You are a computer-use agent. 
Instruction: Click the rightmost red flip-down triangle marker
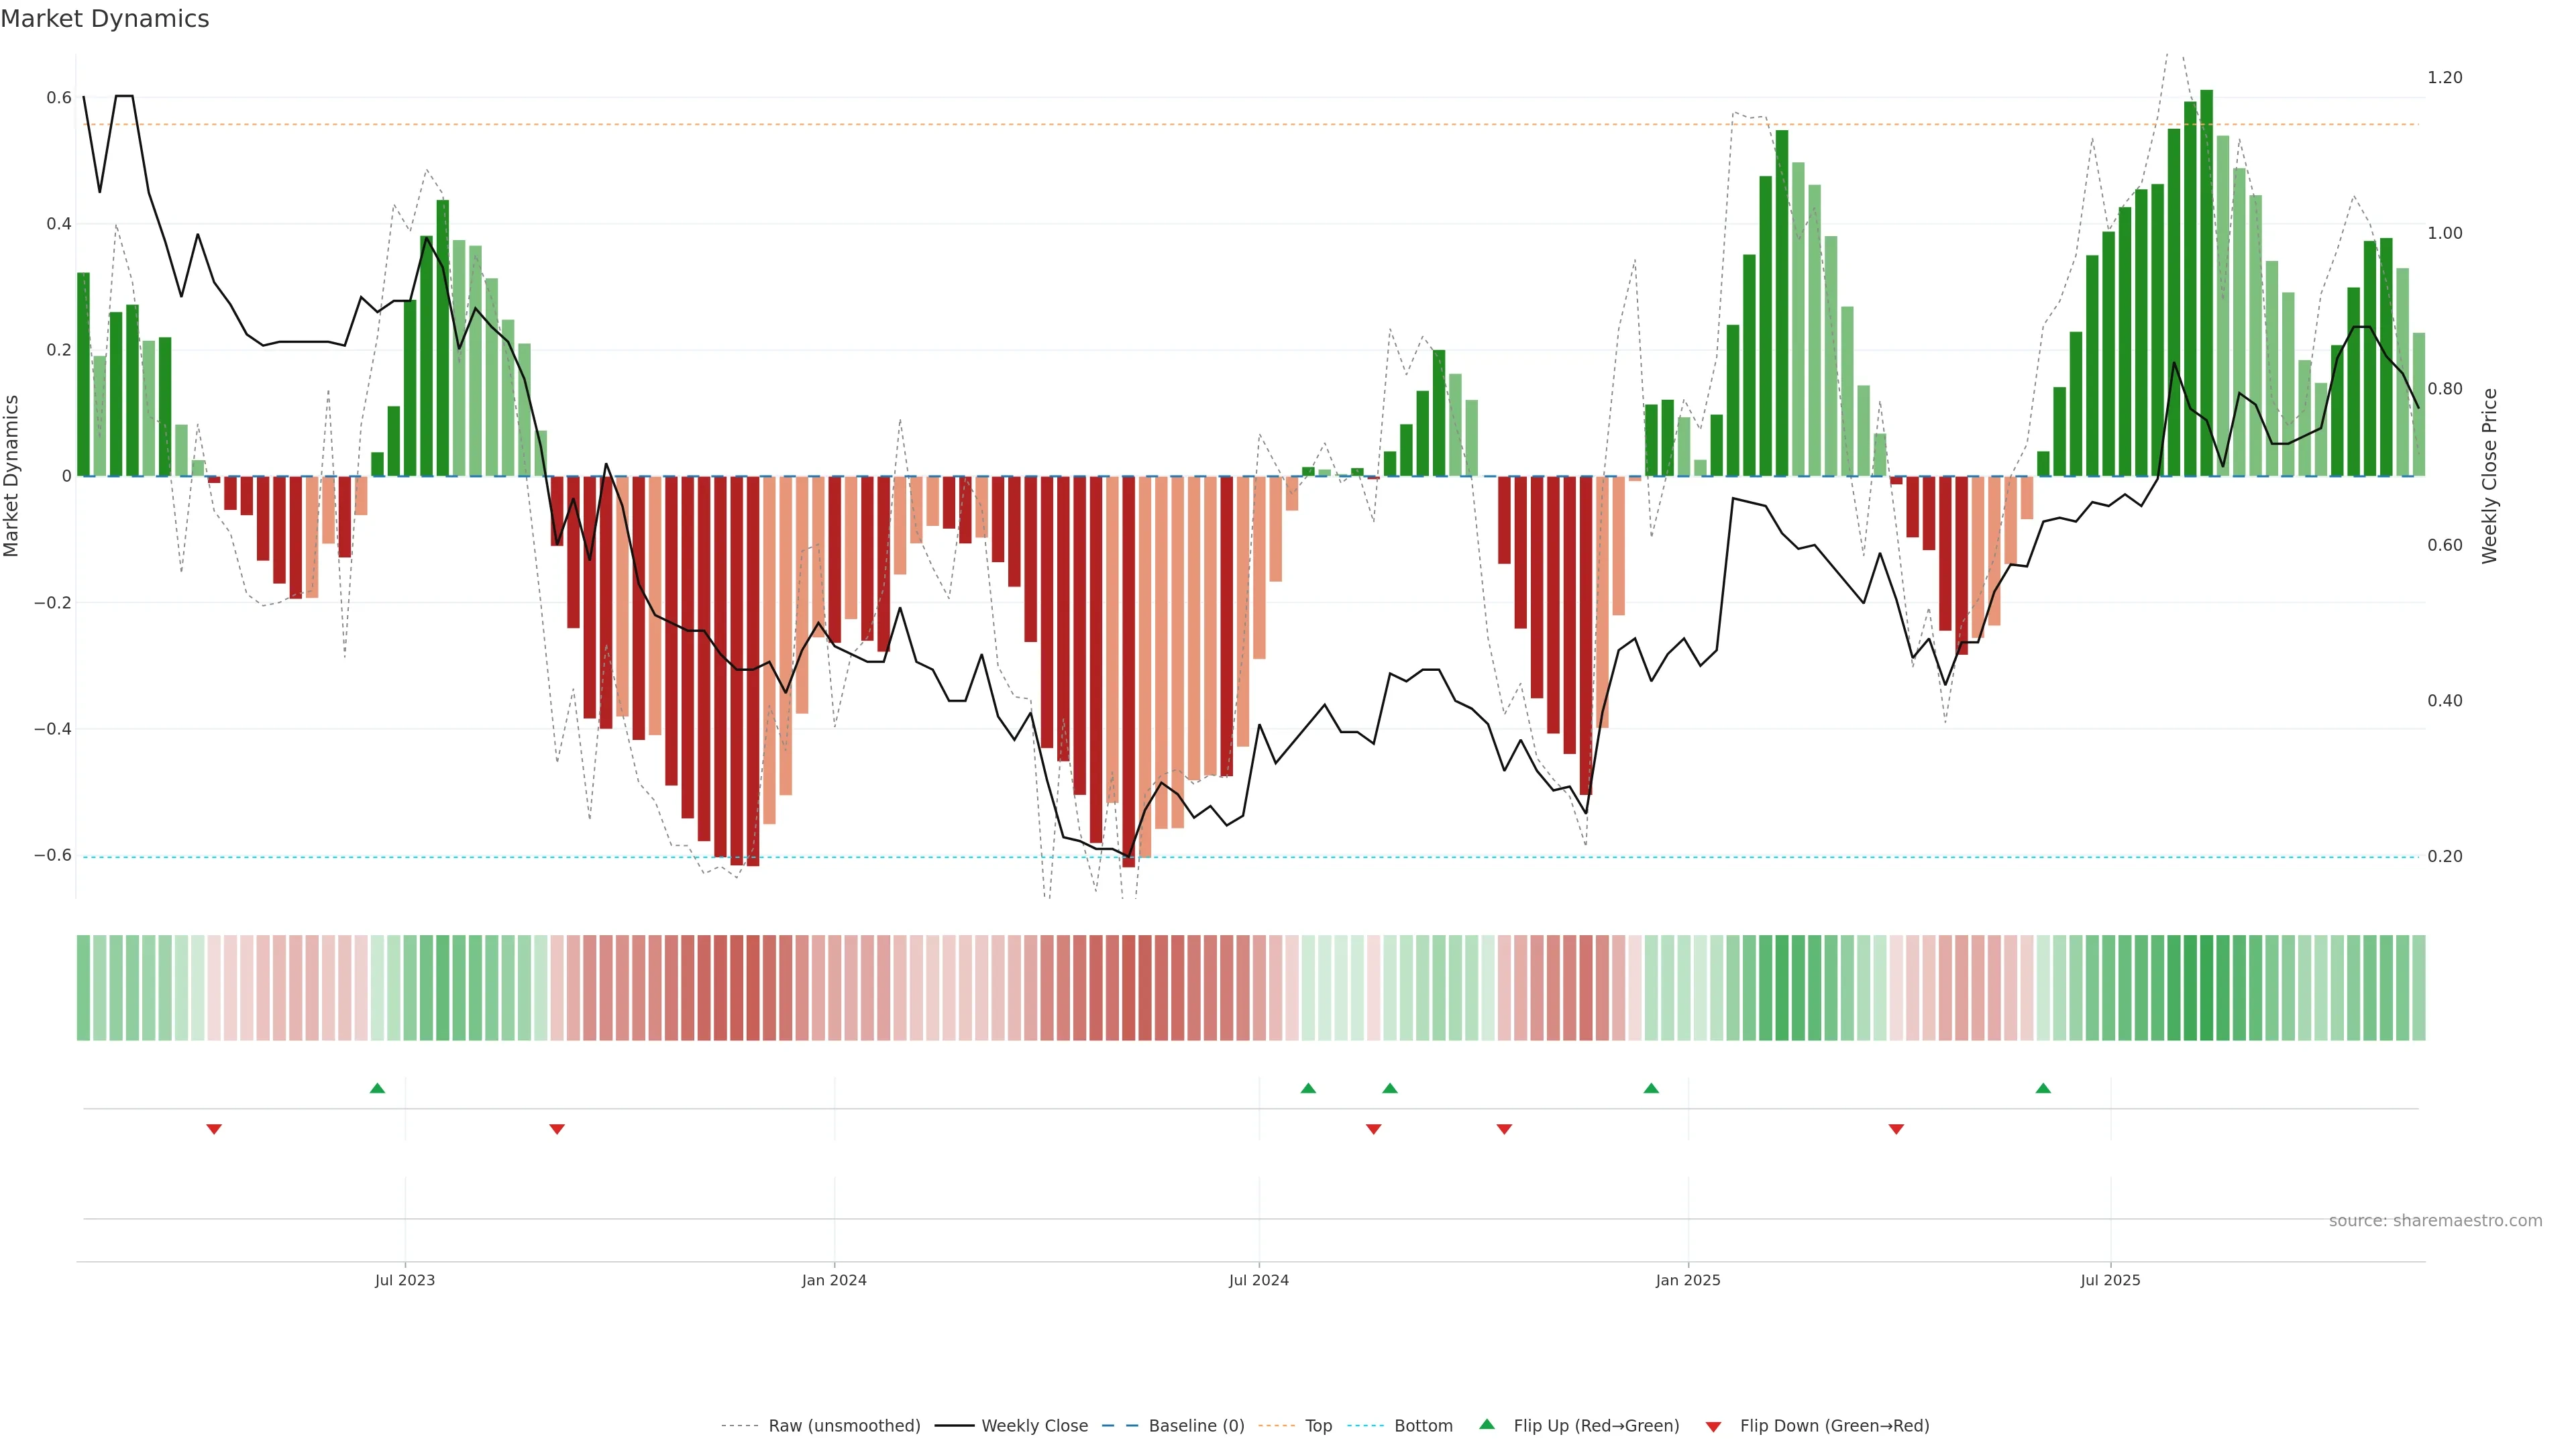pyautogui.click(x=1896, y=1129)
